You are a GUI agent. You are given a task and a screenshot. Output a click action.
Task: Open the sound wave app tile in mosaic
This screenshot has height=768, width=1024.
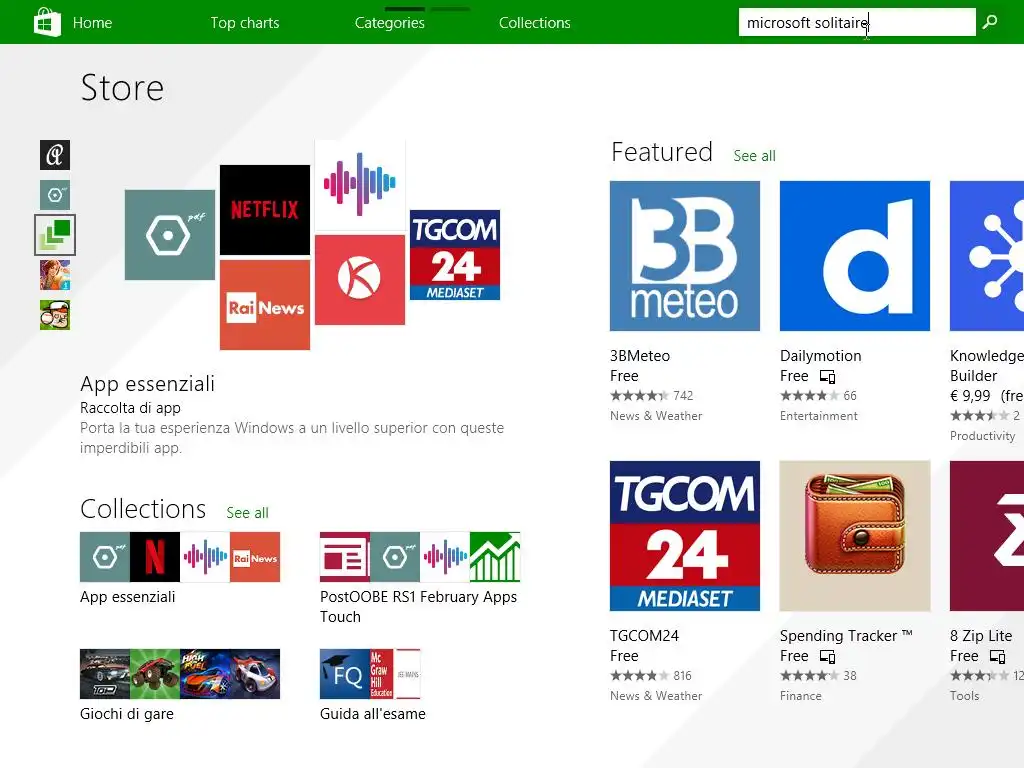360,185
